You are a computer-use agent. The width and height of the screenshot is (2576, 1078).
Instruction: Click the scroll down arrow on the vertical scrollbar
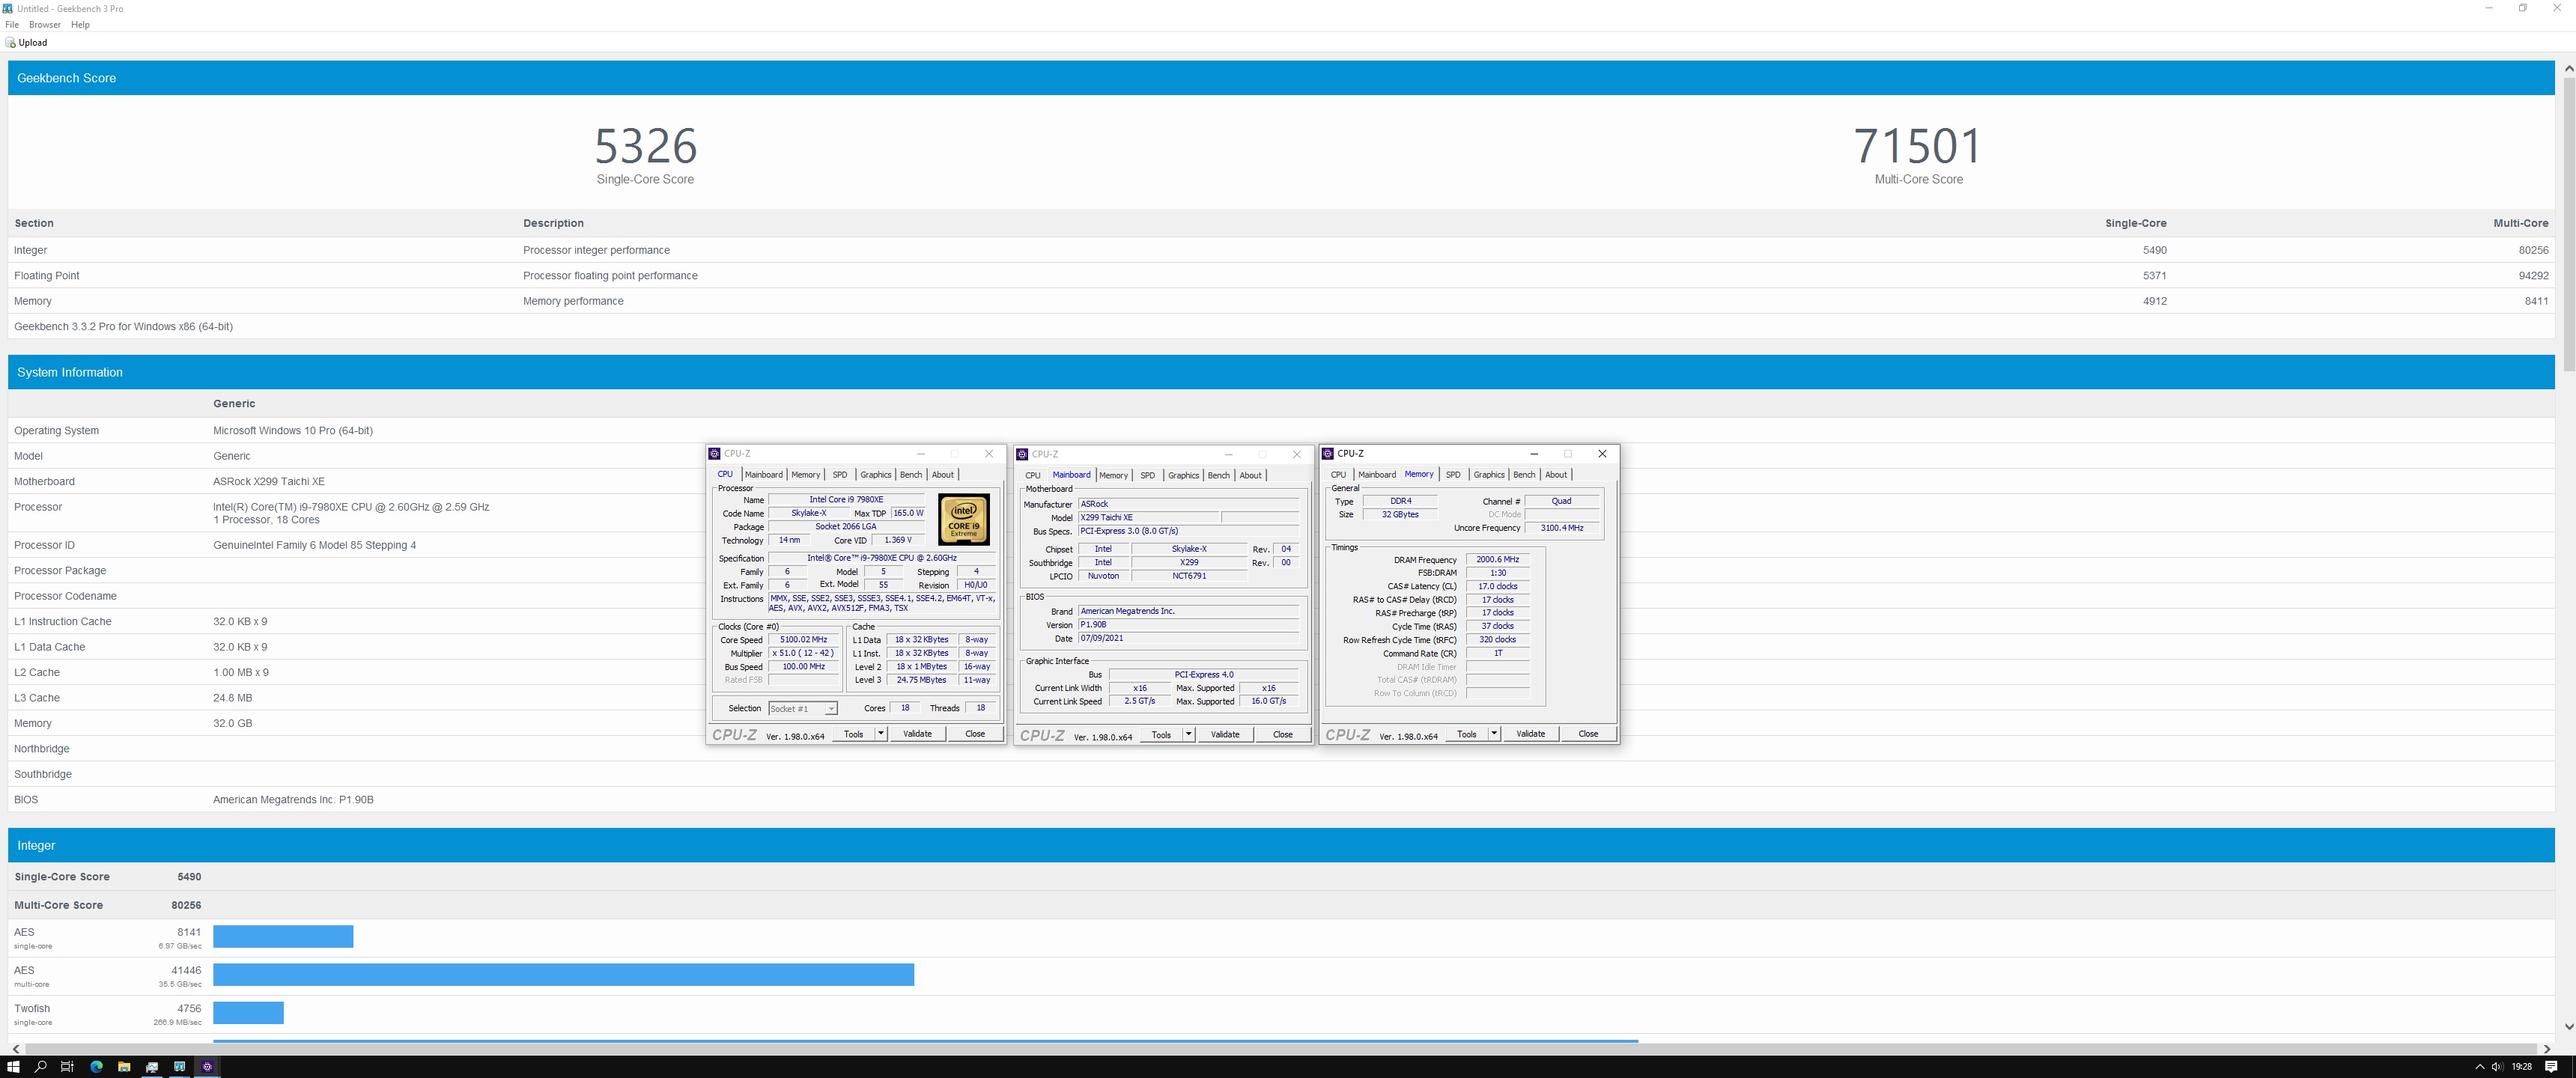[2568, 1027]
